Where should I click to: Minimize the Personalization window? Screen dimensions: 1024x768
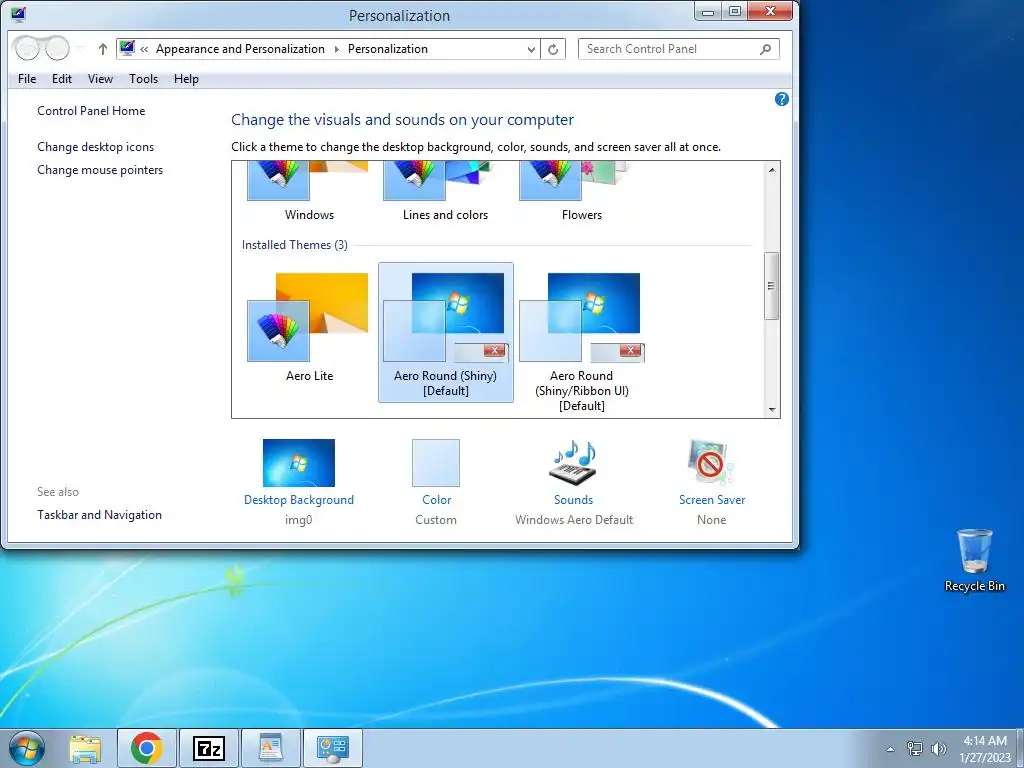[x=707, y=11]
